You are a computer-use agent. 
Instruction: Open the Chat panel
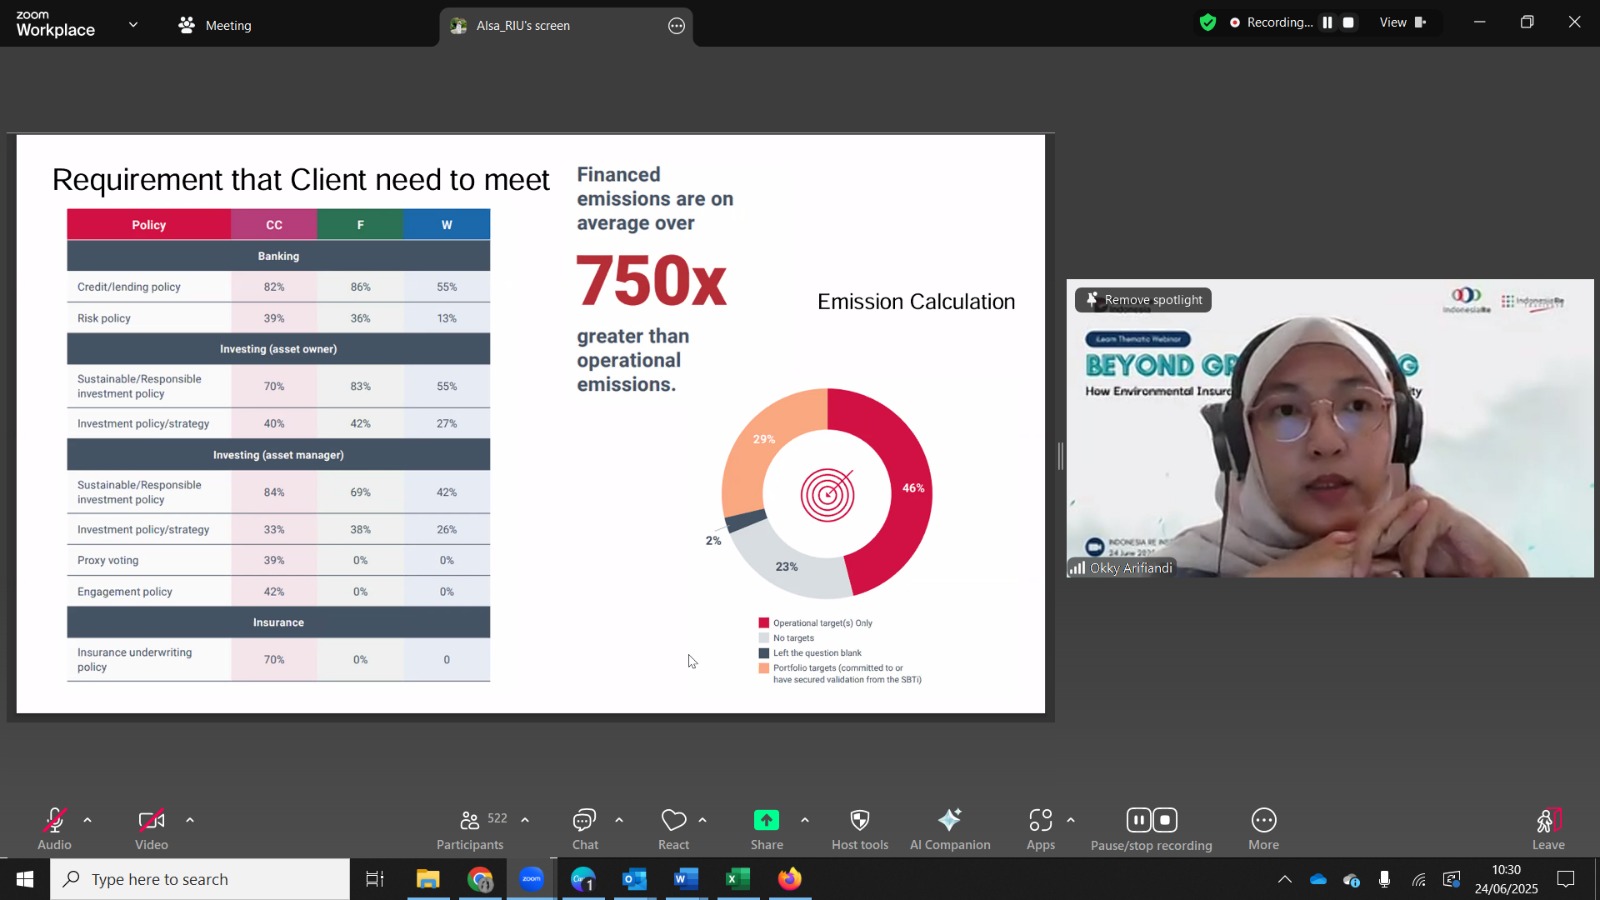pos(585,829)
